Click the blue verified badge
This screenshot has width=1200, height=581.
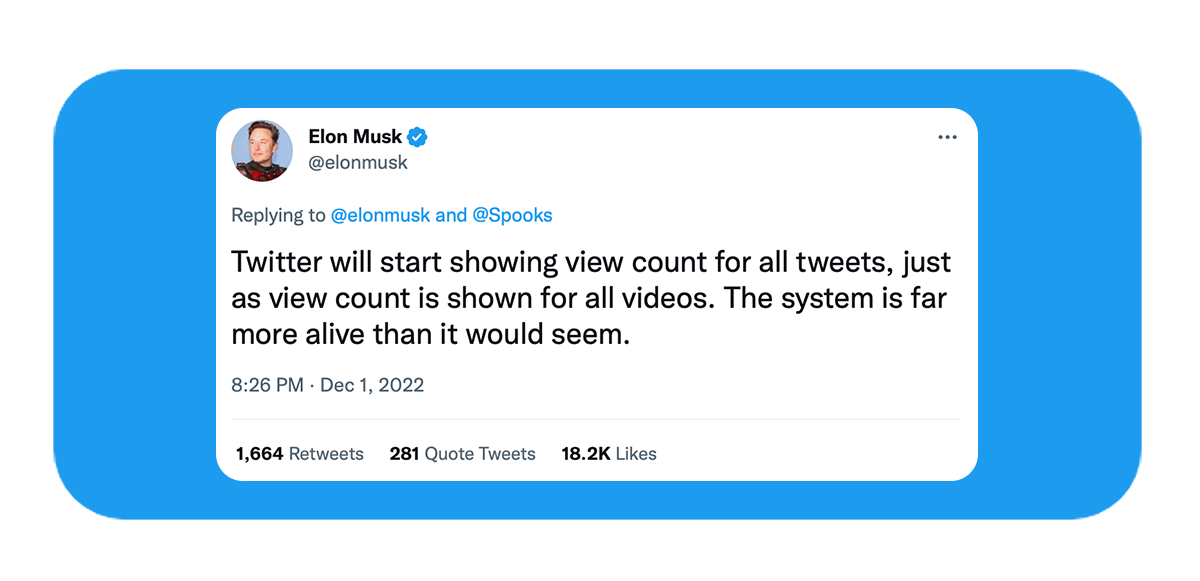pos(417,137)
